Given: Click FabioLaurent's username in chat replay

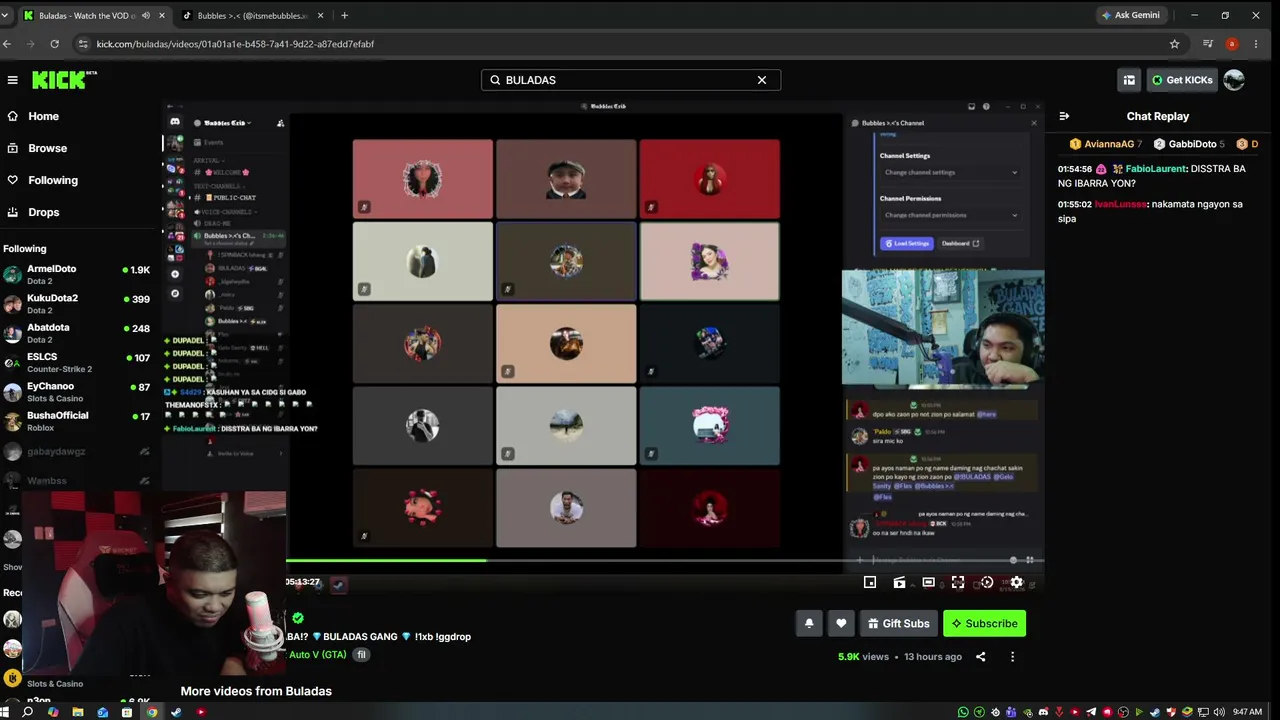Looking at the screenshot, I should pos(1155,169).
